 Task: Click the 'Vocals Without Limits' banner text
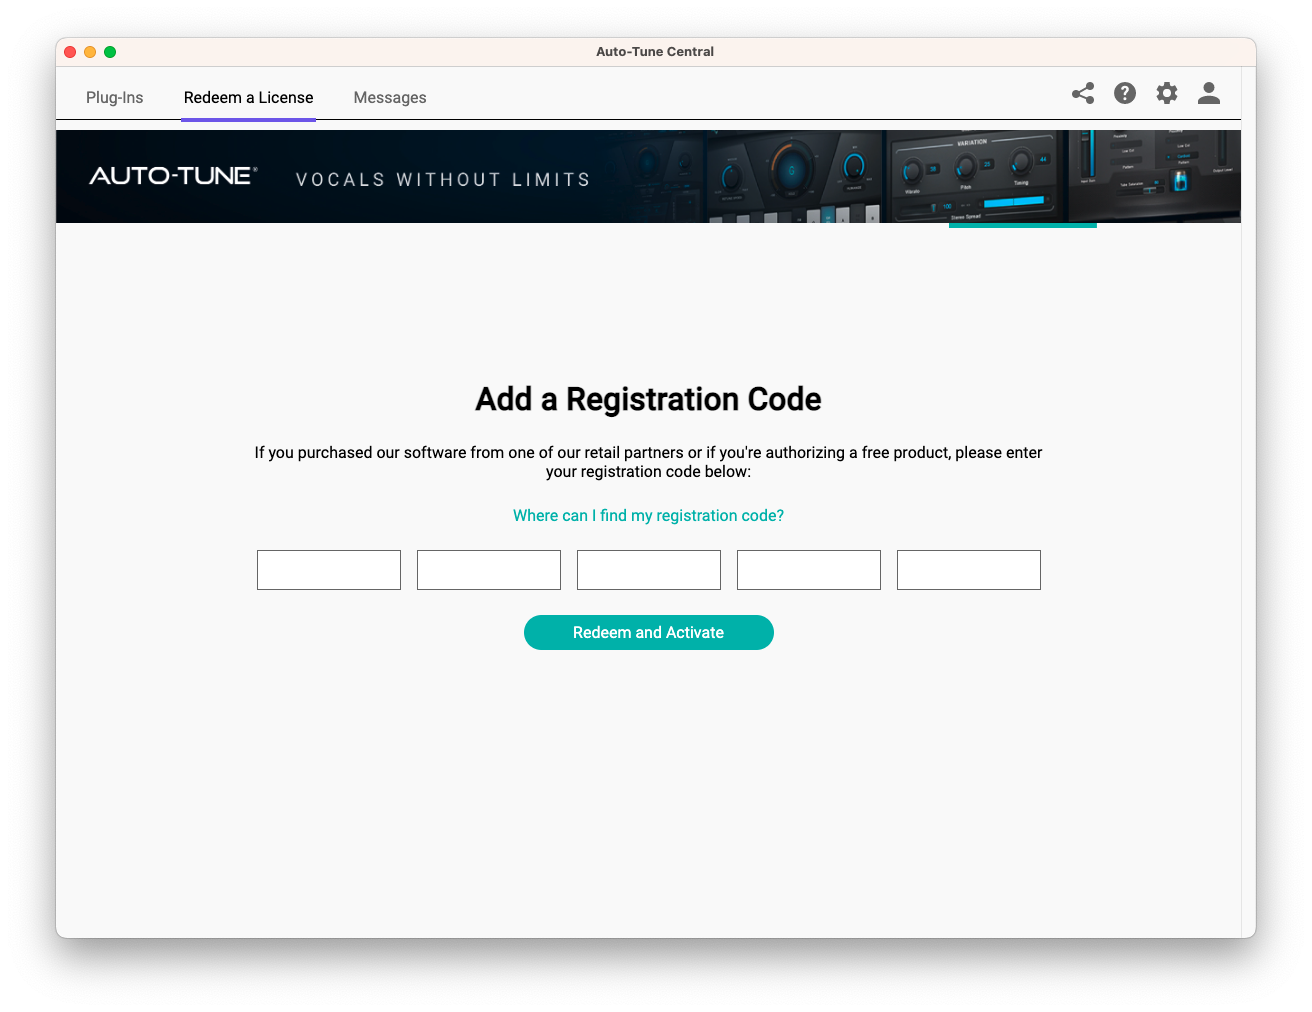443,179
